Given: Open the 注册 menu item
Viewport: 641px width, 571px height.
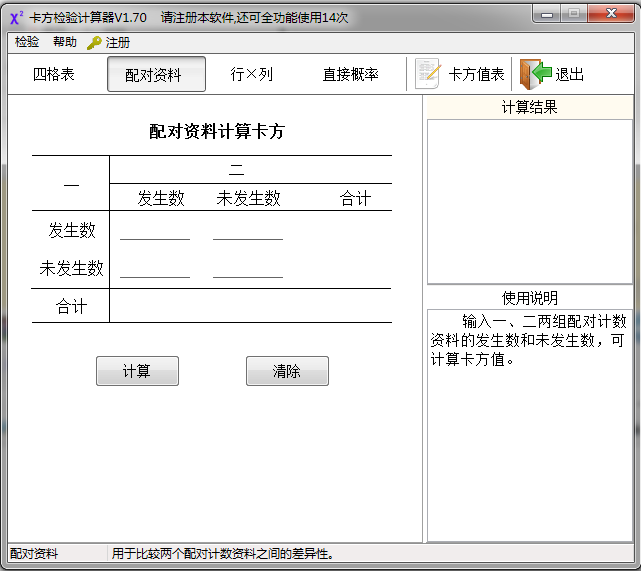Looking at the screenshot, I should pyautogui.click(x=117, y=43).
